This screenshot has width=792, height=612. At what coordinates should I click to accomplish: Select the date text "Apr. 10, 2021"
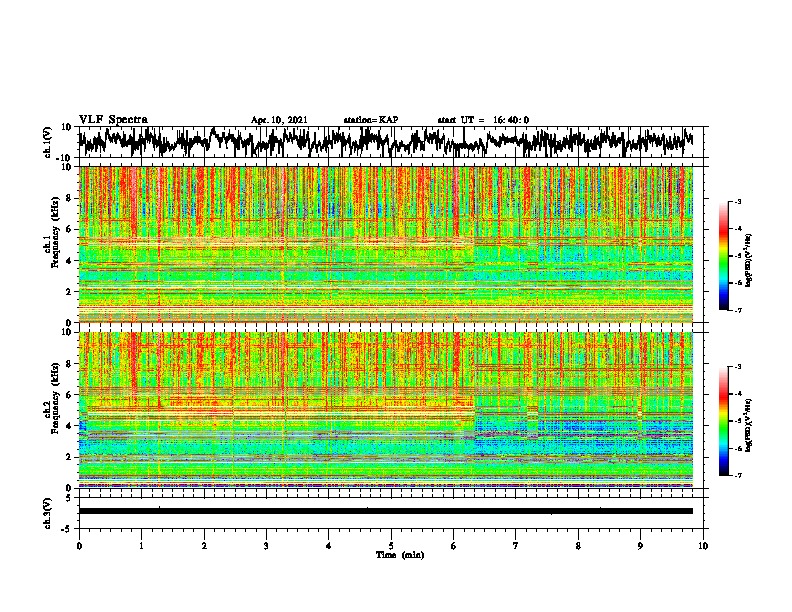coord(279,120)
